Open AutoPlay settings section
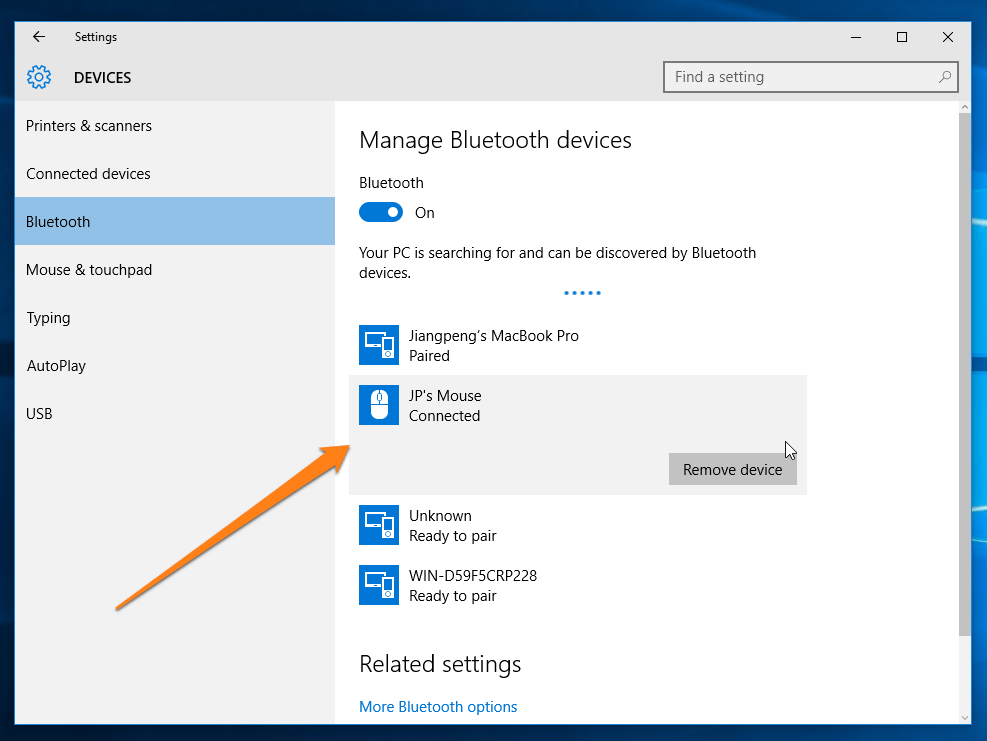The image size is (987, 741). click(x=175, y=365)
